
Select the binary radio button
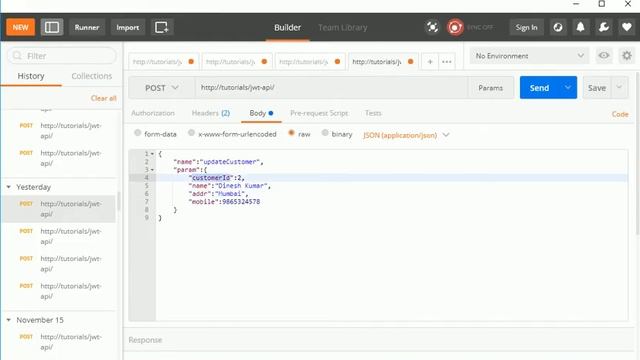(325, 133)
